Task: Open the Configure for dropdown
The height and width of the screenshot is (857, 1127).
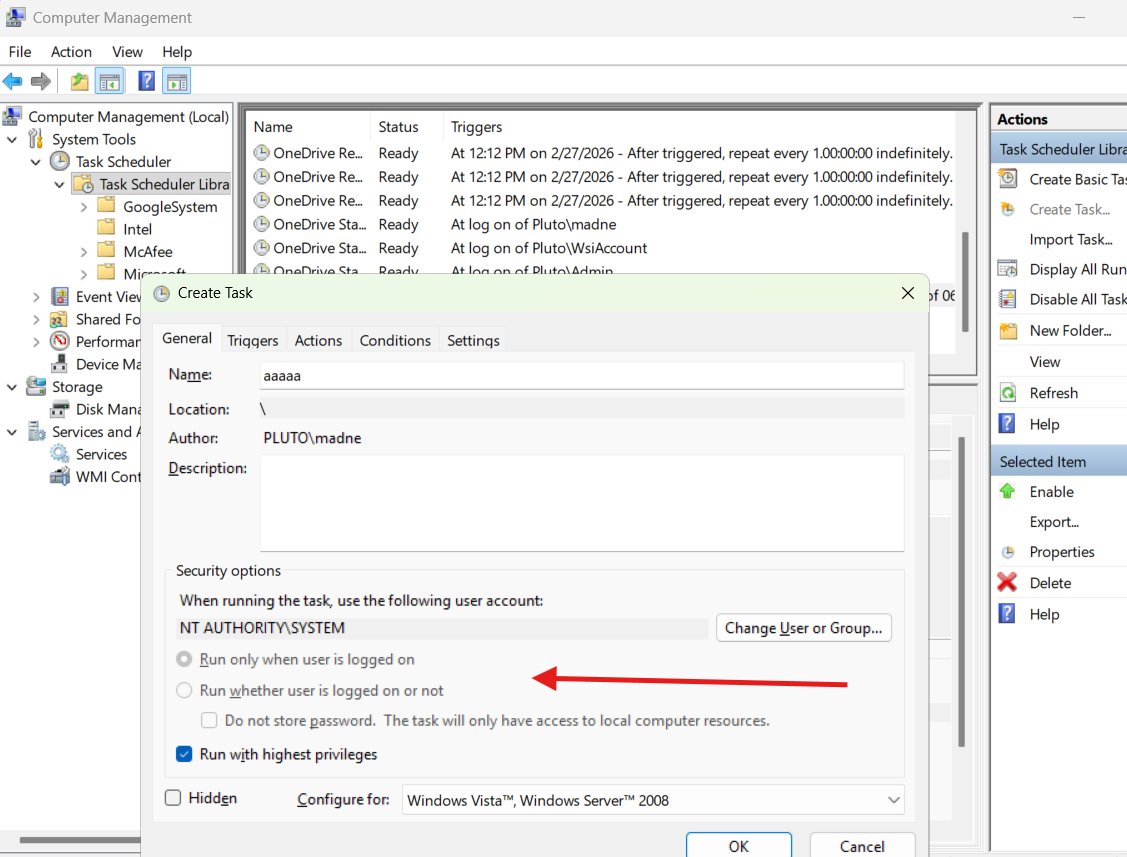Action: [x=653, y=799]
